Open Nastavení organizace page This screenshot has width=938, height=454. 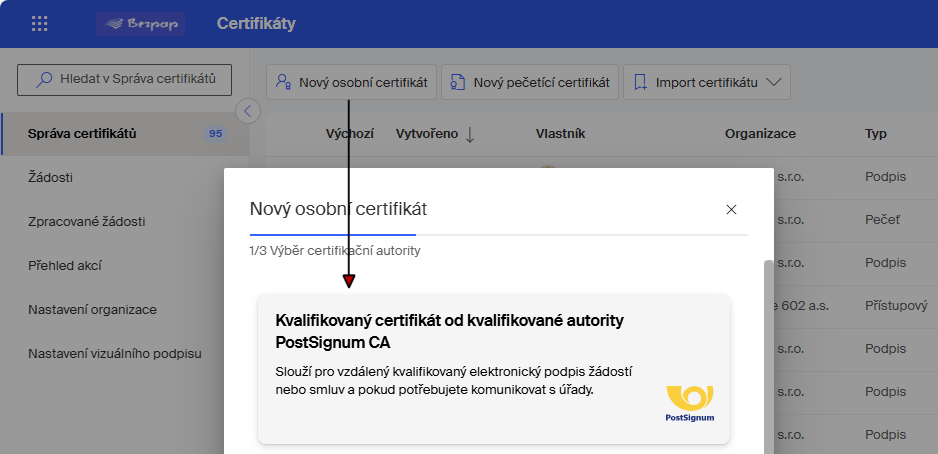92,310
